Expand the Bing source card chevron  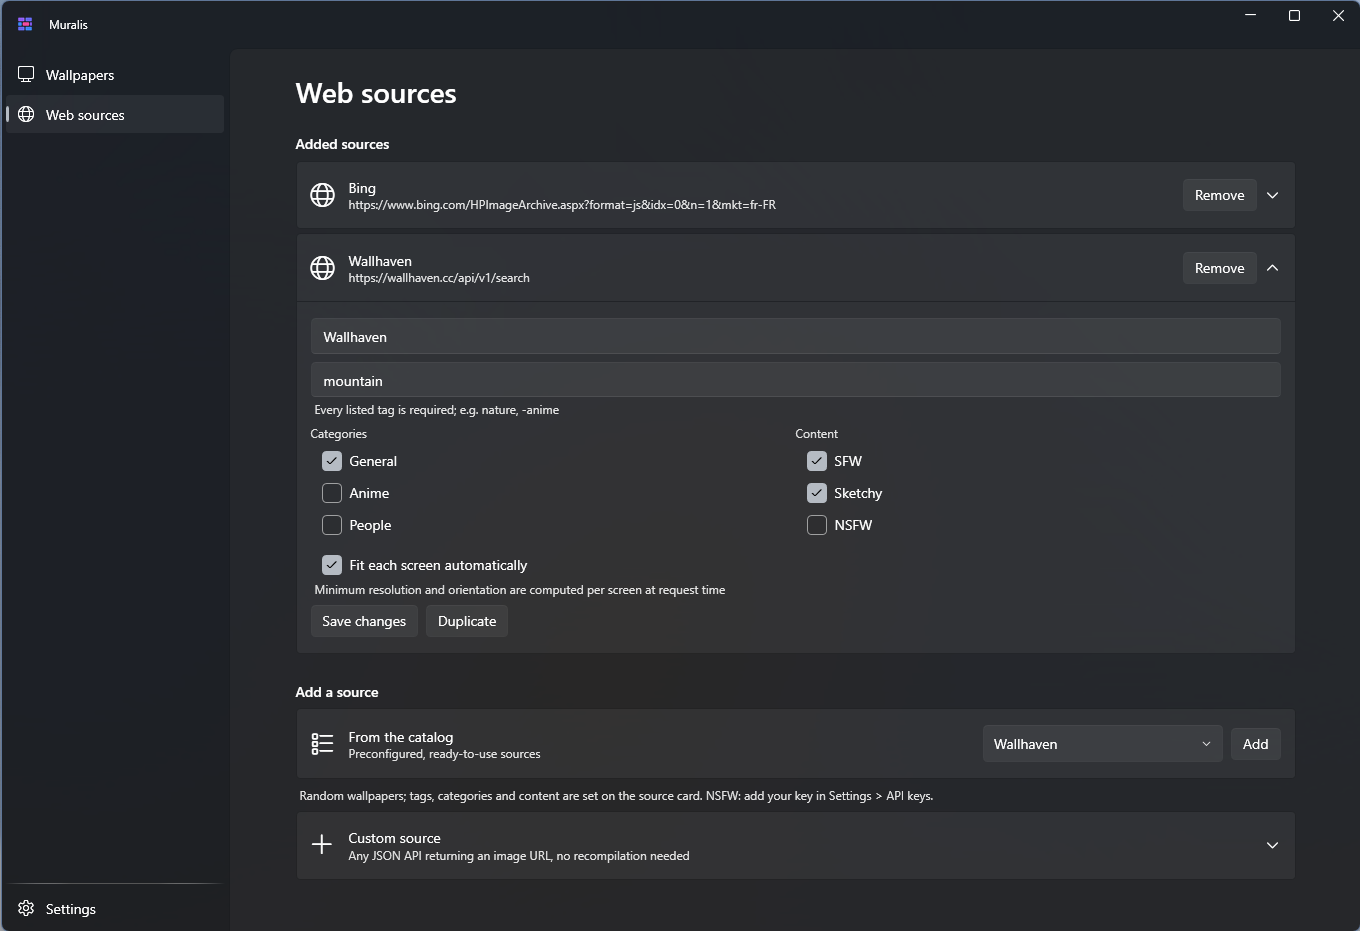(x=1272, y=195)
